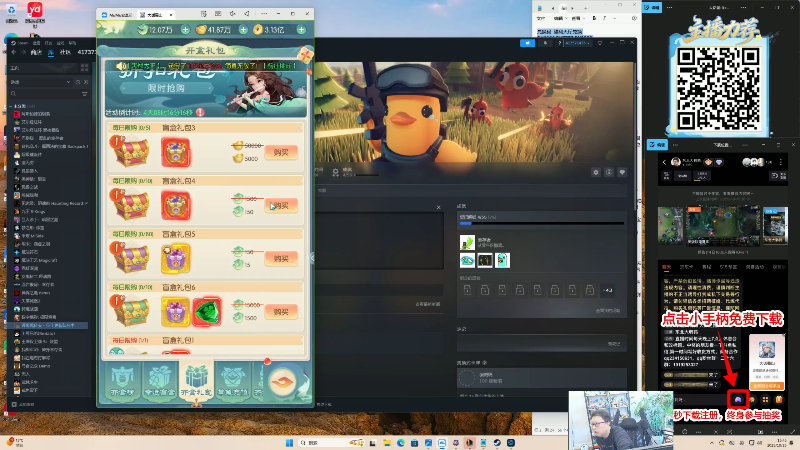Go back in Steam navigation
Viewport: 800px width, 450px height.
pyautogui.click(x=13, y=52)
